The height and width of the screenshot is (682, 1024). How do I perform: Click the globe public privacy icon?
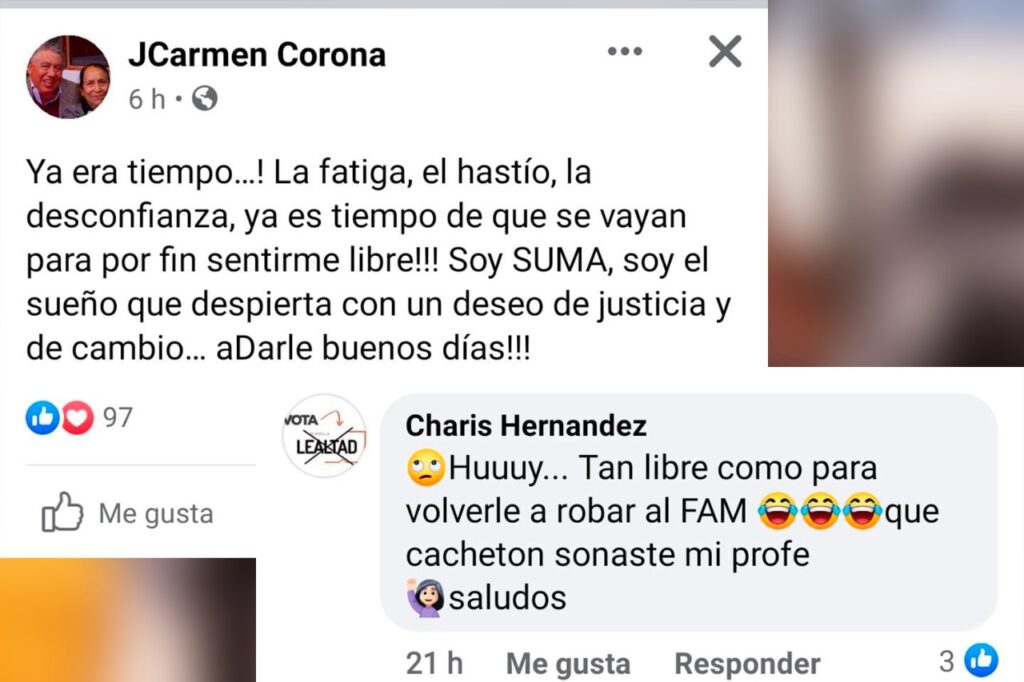pyautogui.click(x=204, y=99)
